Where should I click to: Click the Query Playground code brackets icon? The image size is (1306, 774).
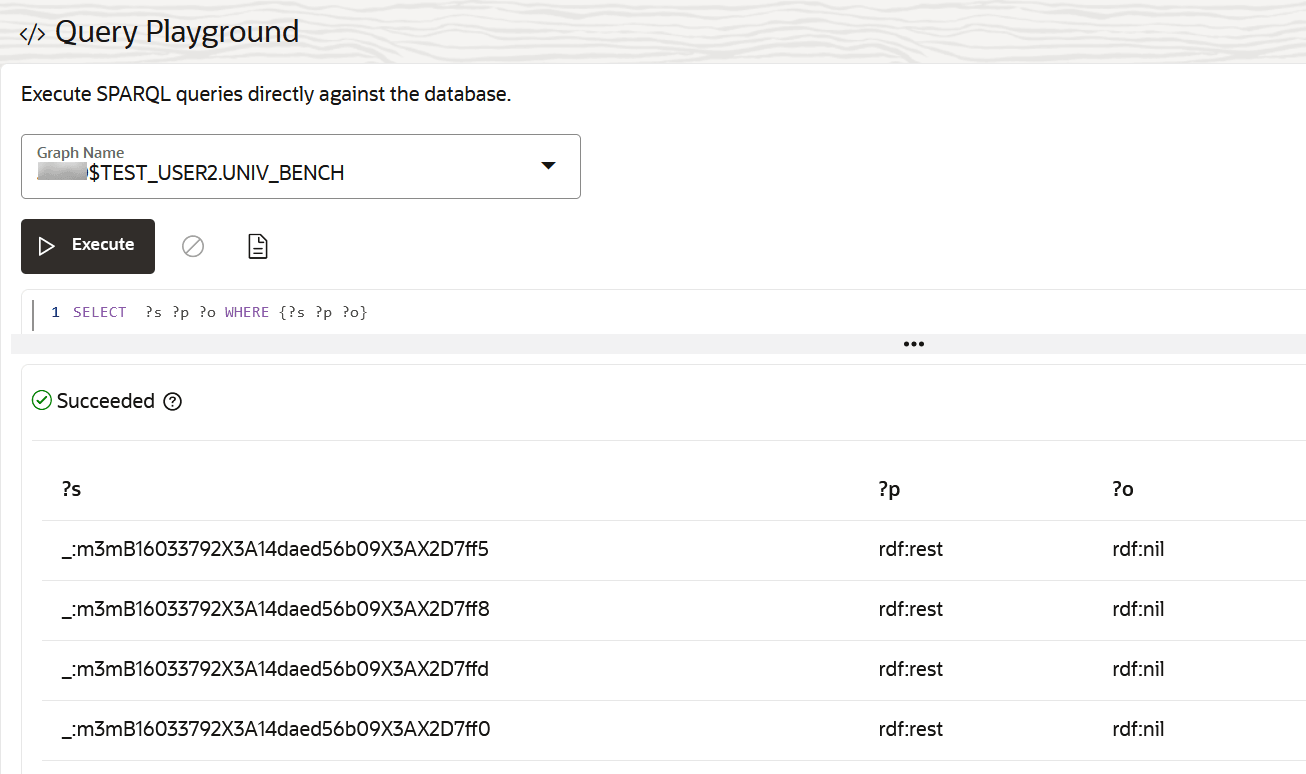32,33
